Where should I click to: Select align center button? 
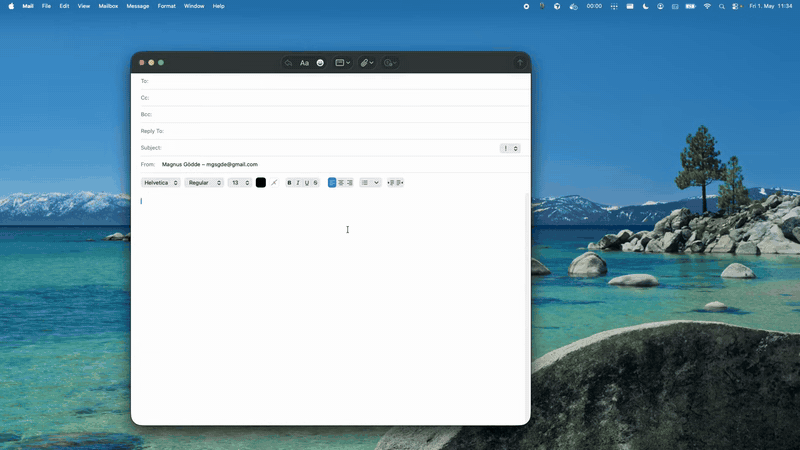341,183
